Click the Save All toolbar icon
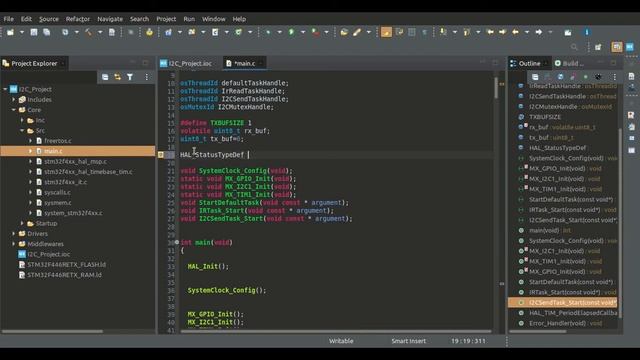 click(47, 32)
